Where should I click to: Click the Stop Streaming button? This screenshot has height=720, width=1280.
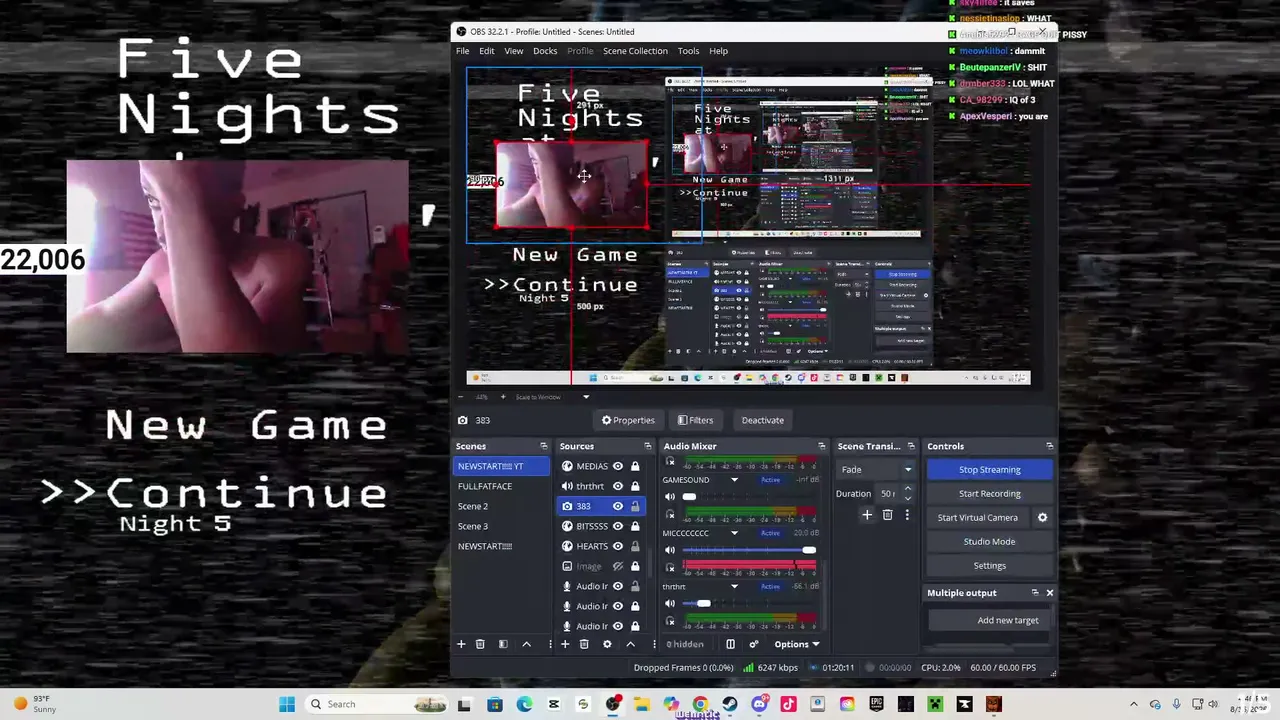[x=990, y=470]
